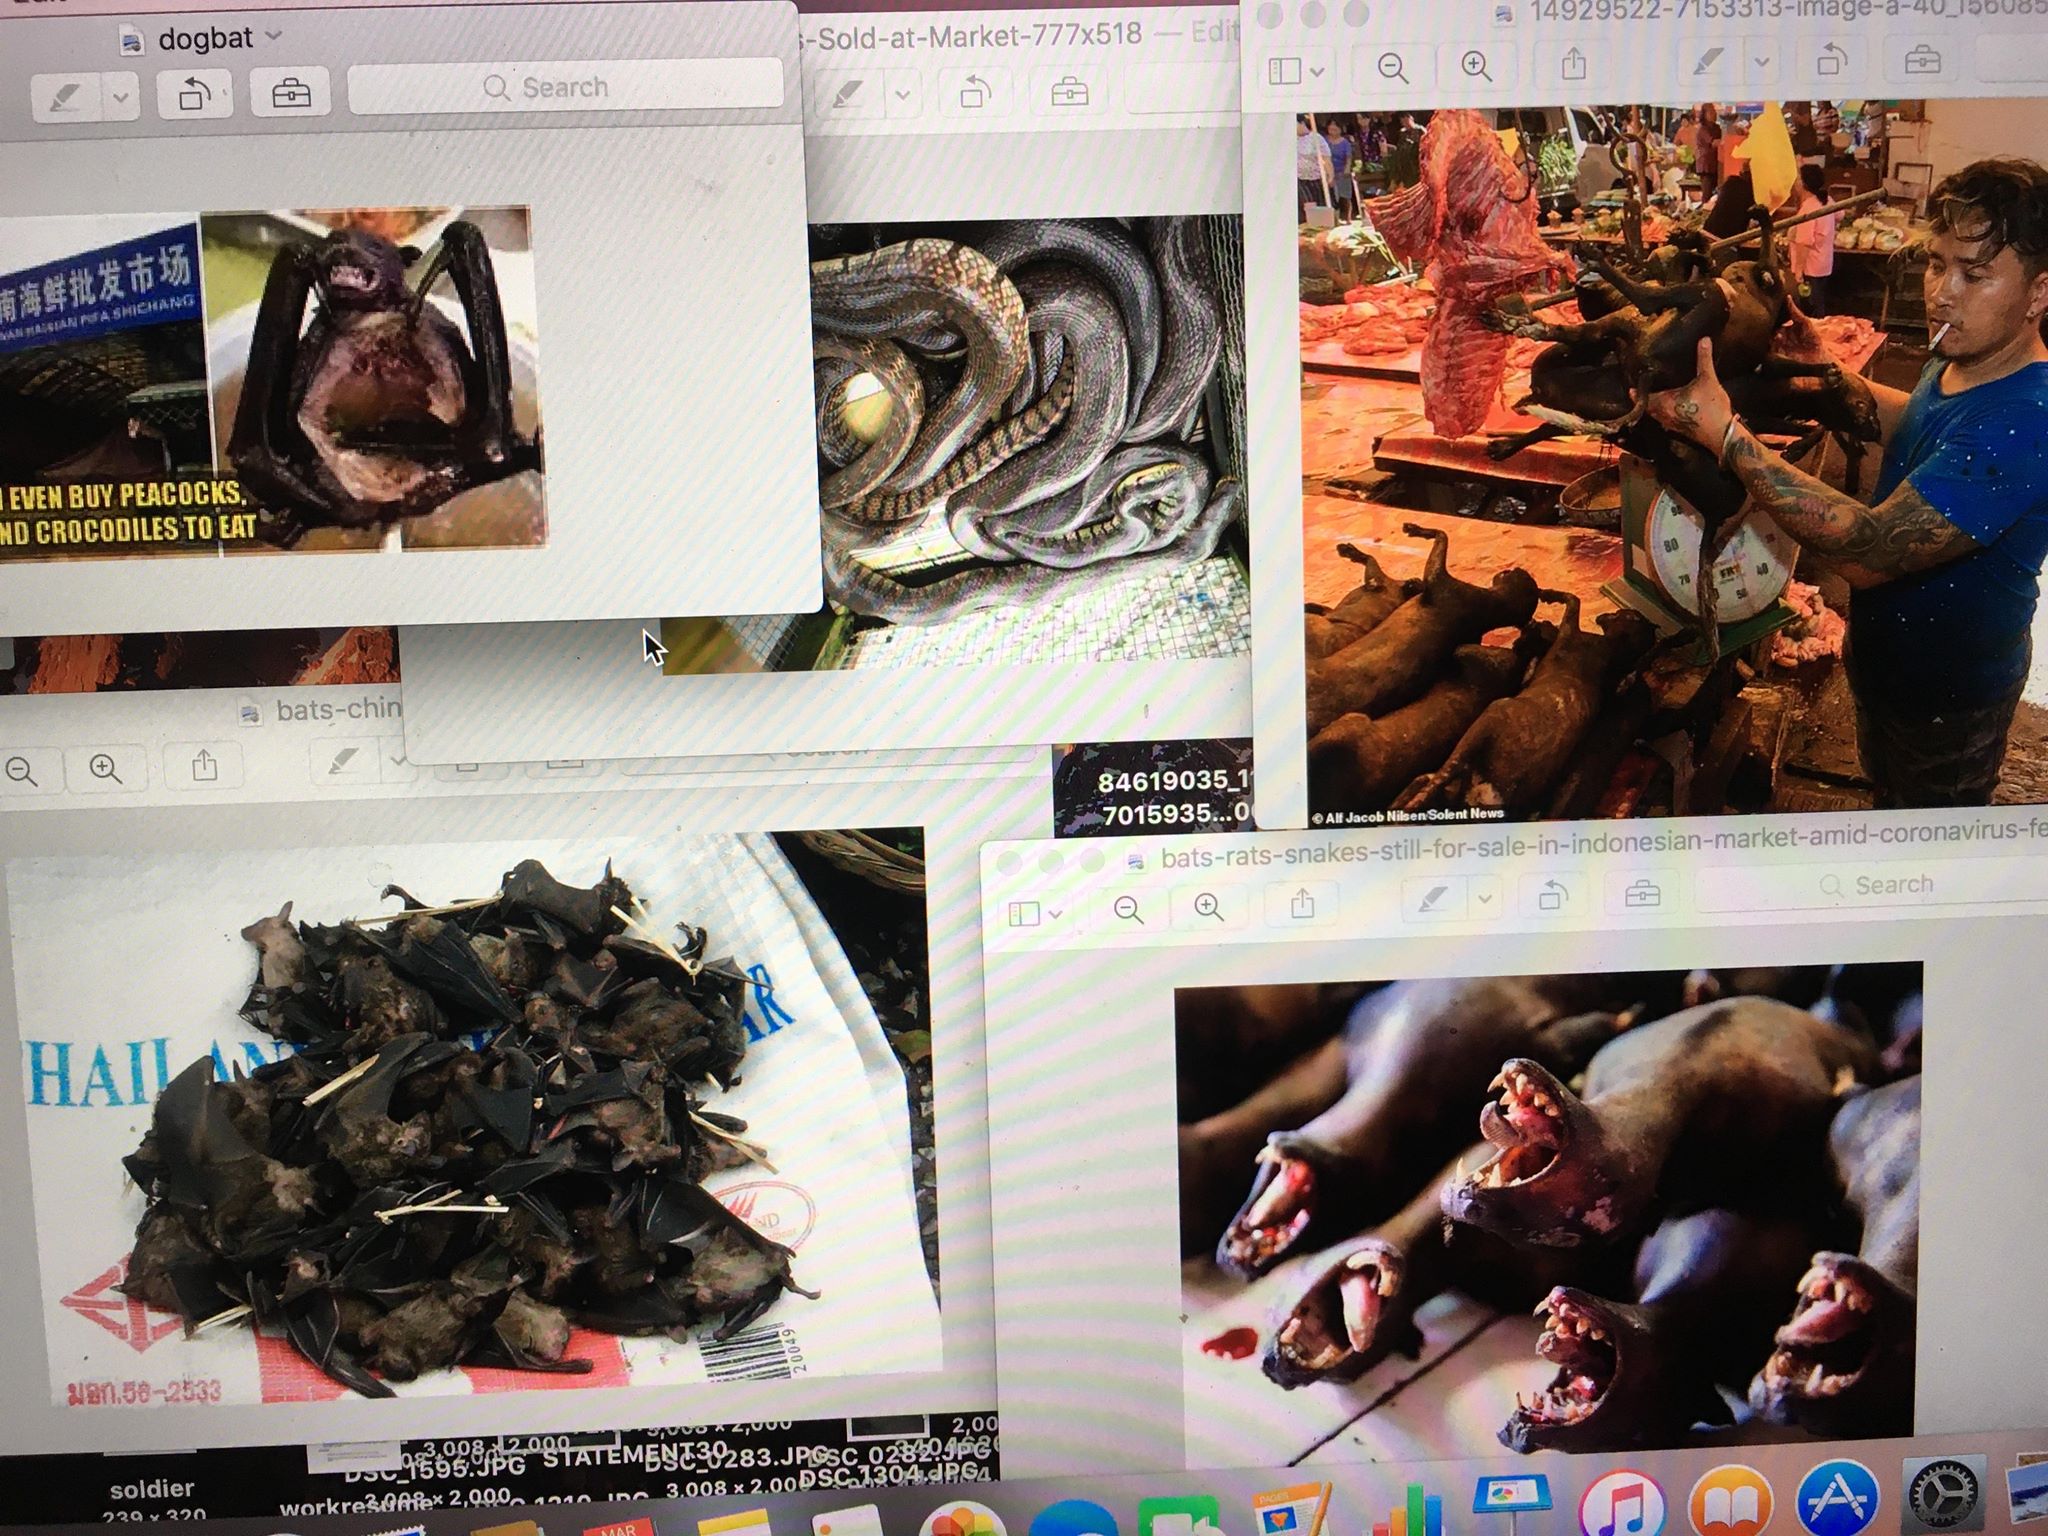Zoom out in bats-rats-snakes window
Image resolution: width=2048 pixels, height=1536 pixels.
(x=1128, y=909)
